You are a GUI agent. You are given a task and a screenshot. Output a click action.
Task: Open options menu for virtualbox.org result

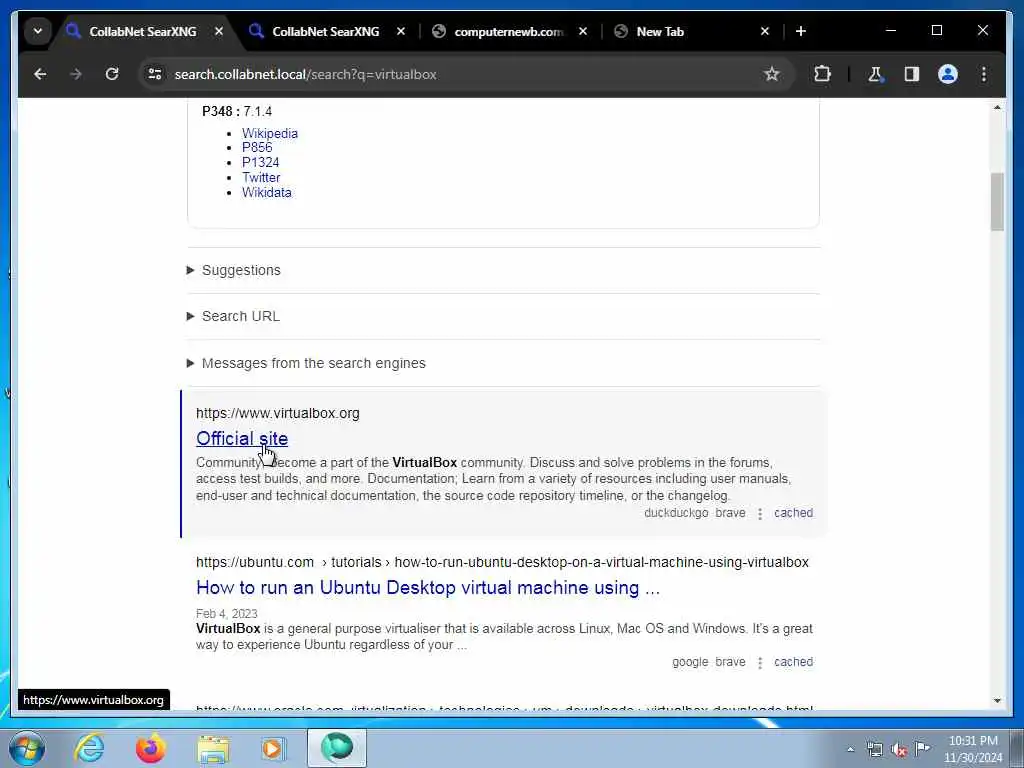point(760,514)
